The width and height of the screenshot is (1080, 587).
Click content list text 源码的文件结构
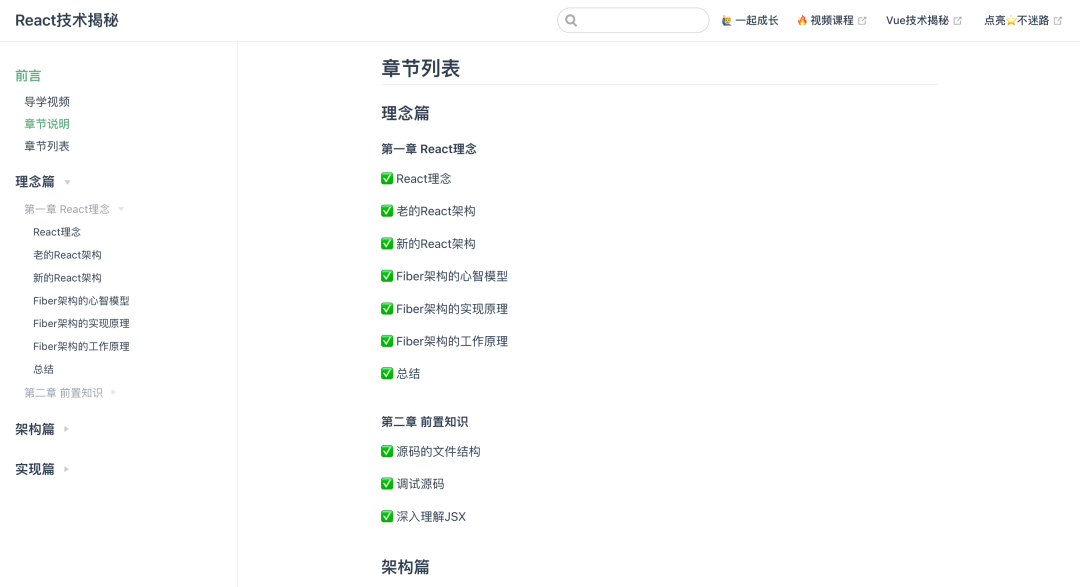[x=438, y=451]
